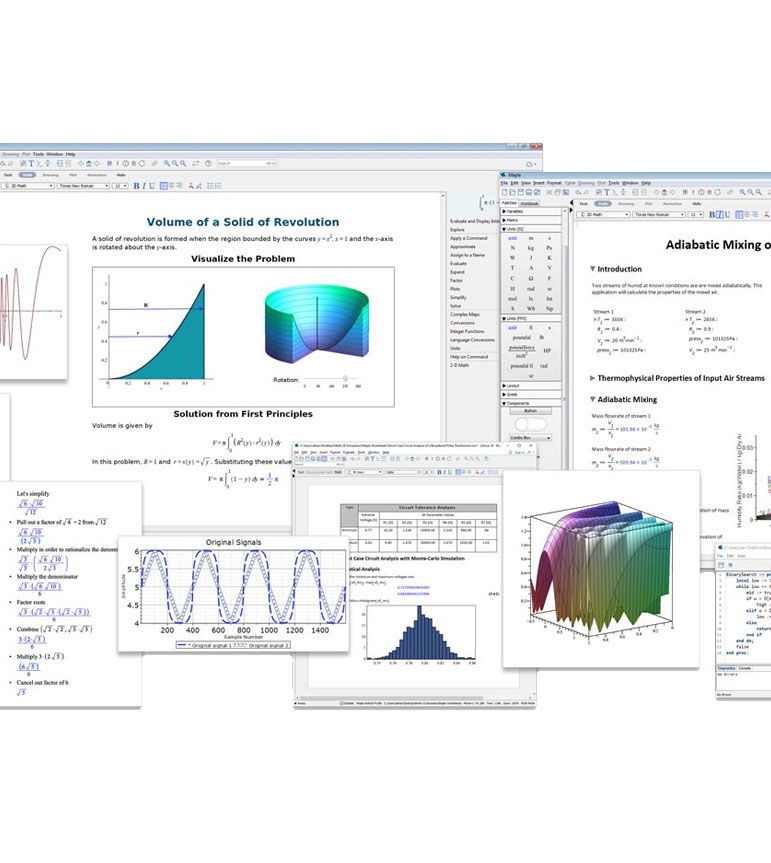Click the Button component in the Components palette
771x863 pixels.
530,411
